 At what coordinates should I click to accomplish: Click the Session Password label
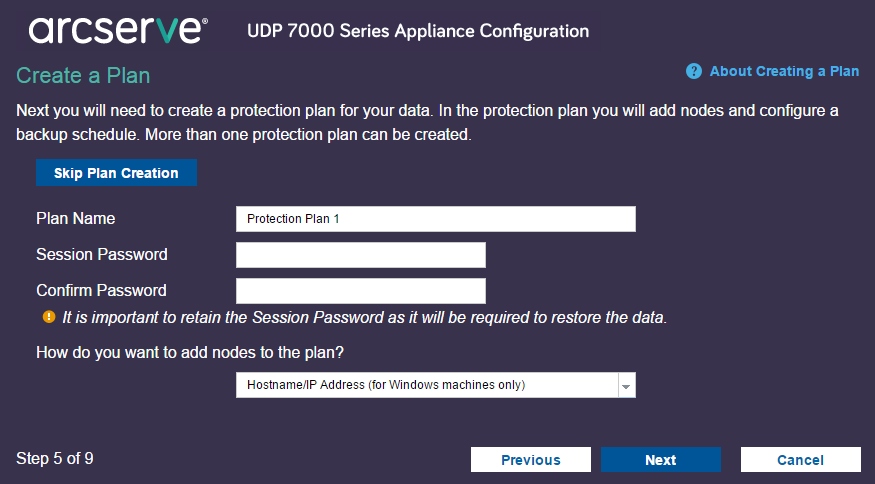(102, 254)
